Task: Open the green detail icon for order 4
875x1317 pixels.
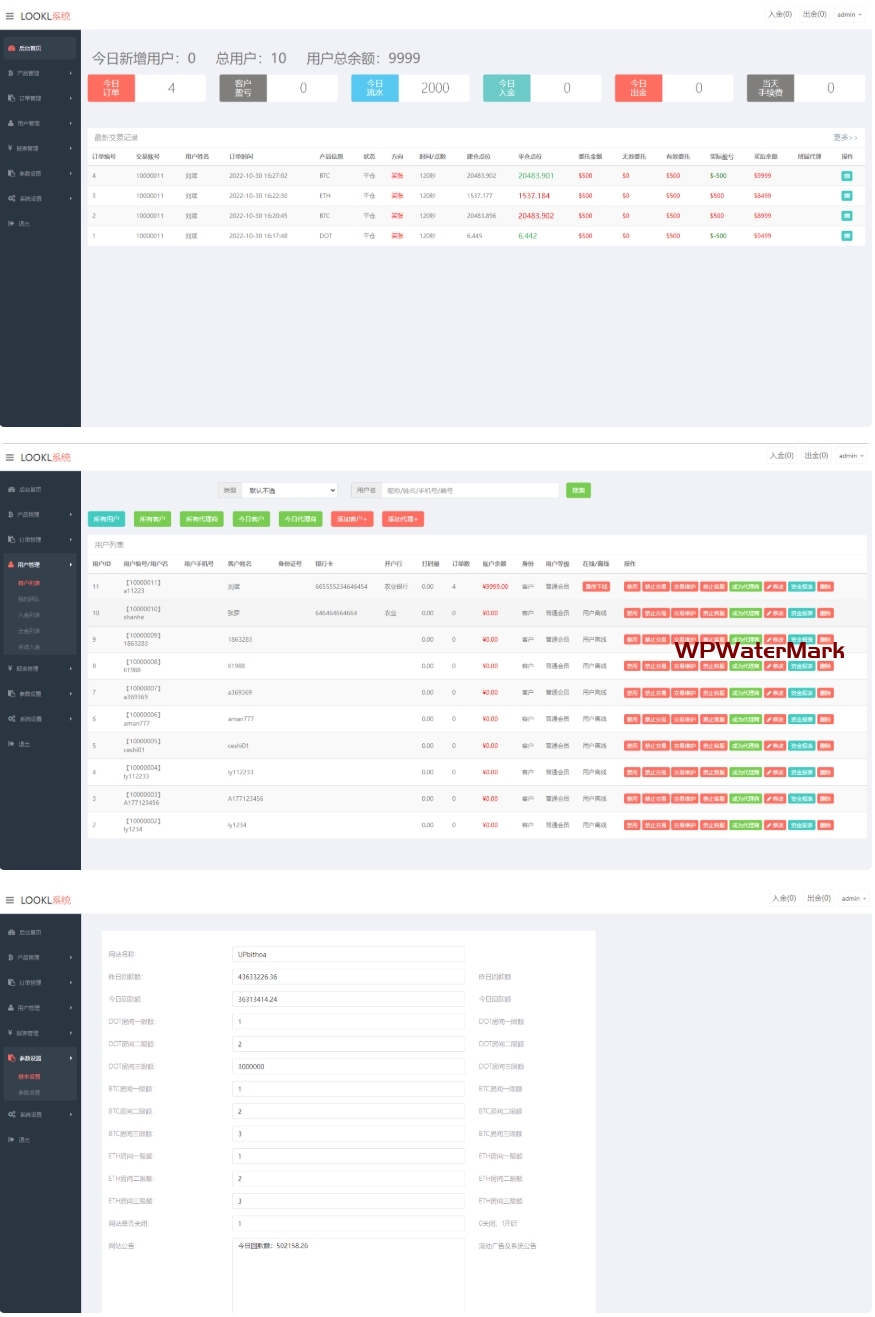Action: pos(846,176)
